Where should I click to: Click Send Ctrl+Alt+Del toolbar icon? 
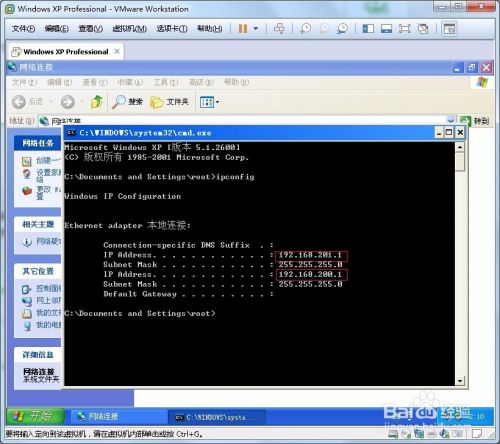(279, 29)
